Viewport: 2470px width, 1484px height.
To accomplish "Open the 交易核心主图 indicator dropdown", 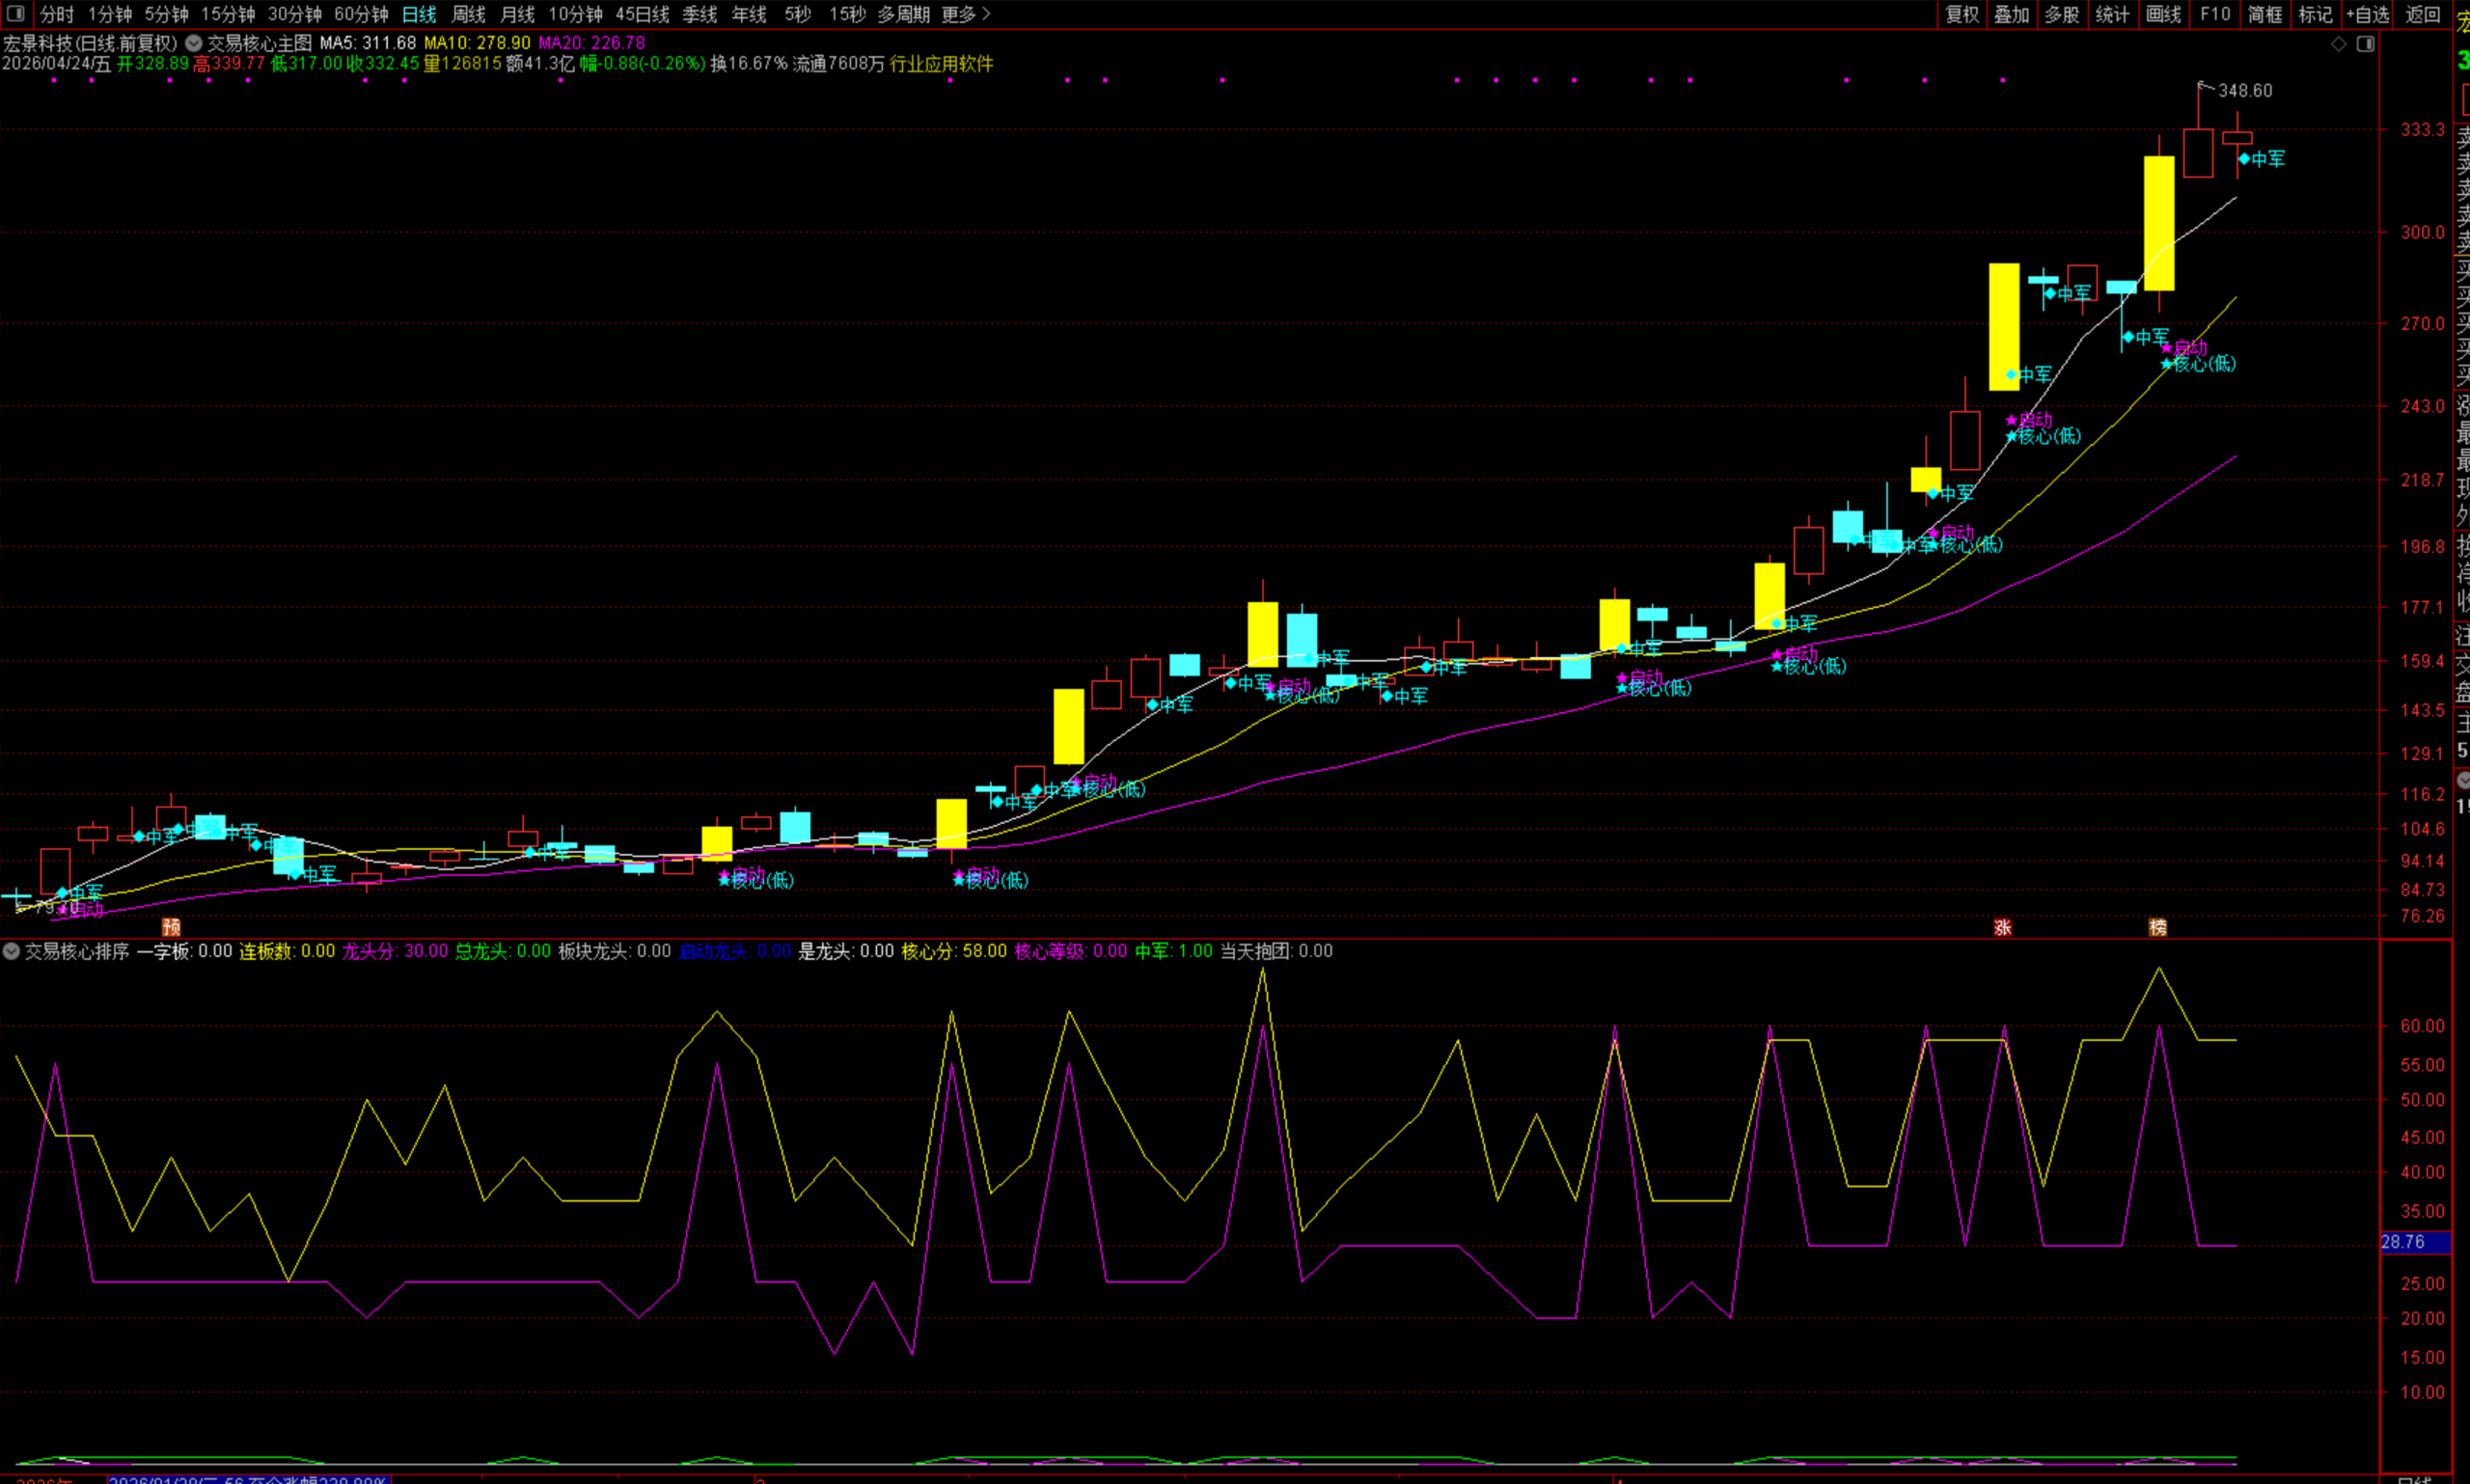I will pos(194,44).
